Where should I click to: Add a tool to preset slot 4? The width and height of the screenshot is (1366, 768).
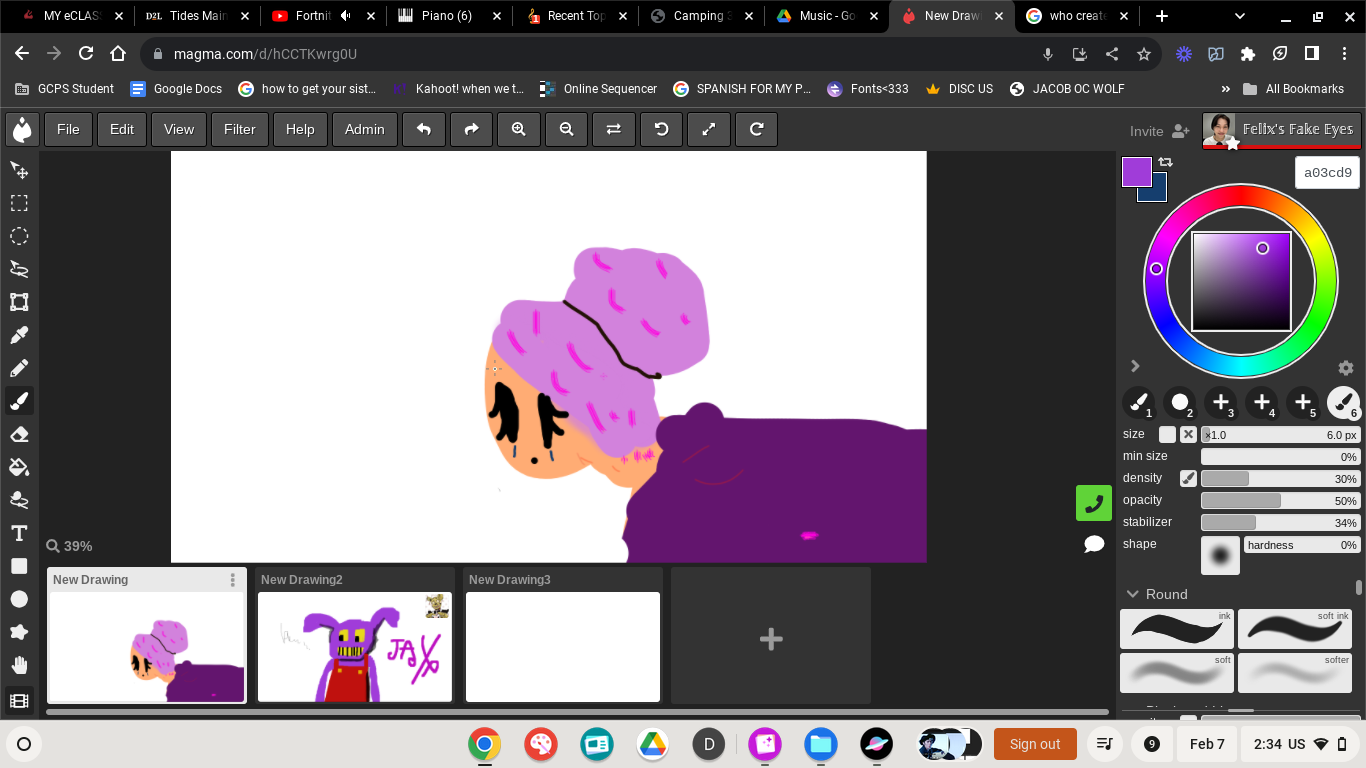tap(1262, 403)
